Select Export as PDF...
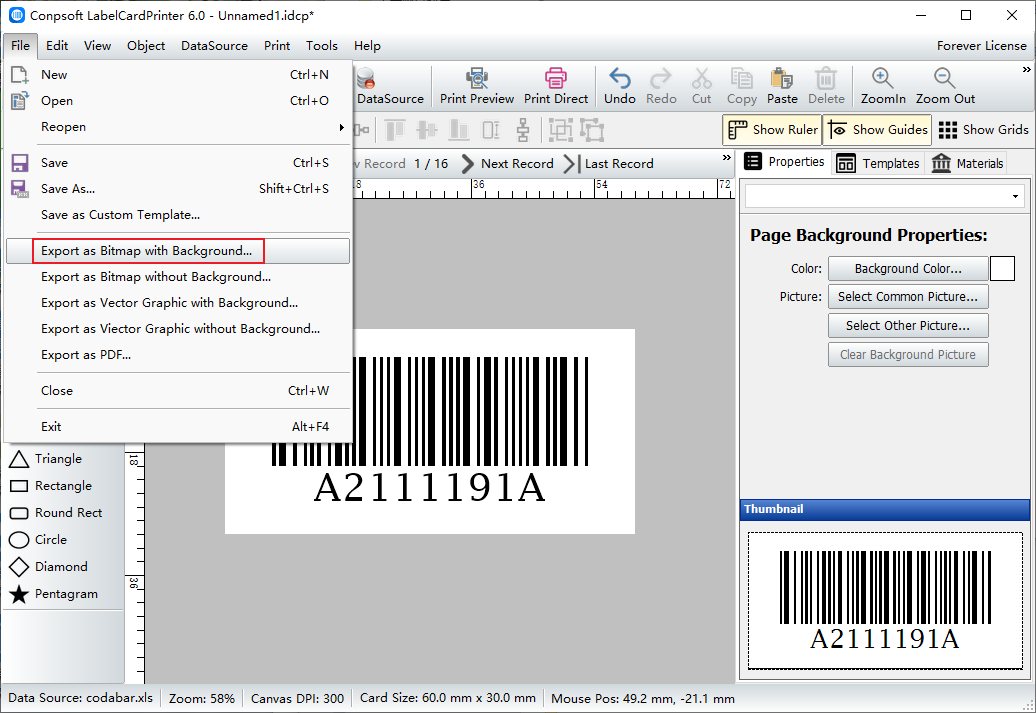Viewport: 1036px width, 713px height. click(177, 355)
